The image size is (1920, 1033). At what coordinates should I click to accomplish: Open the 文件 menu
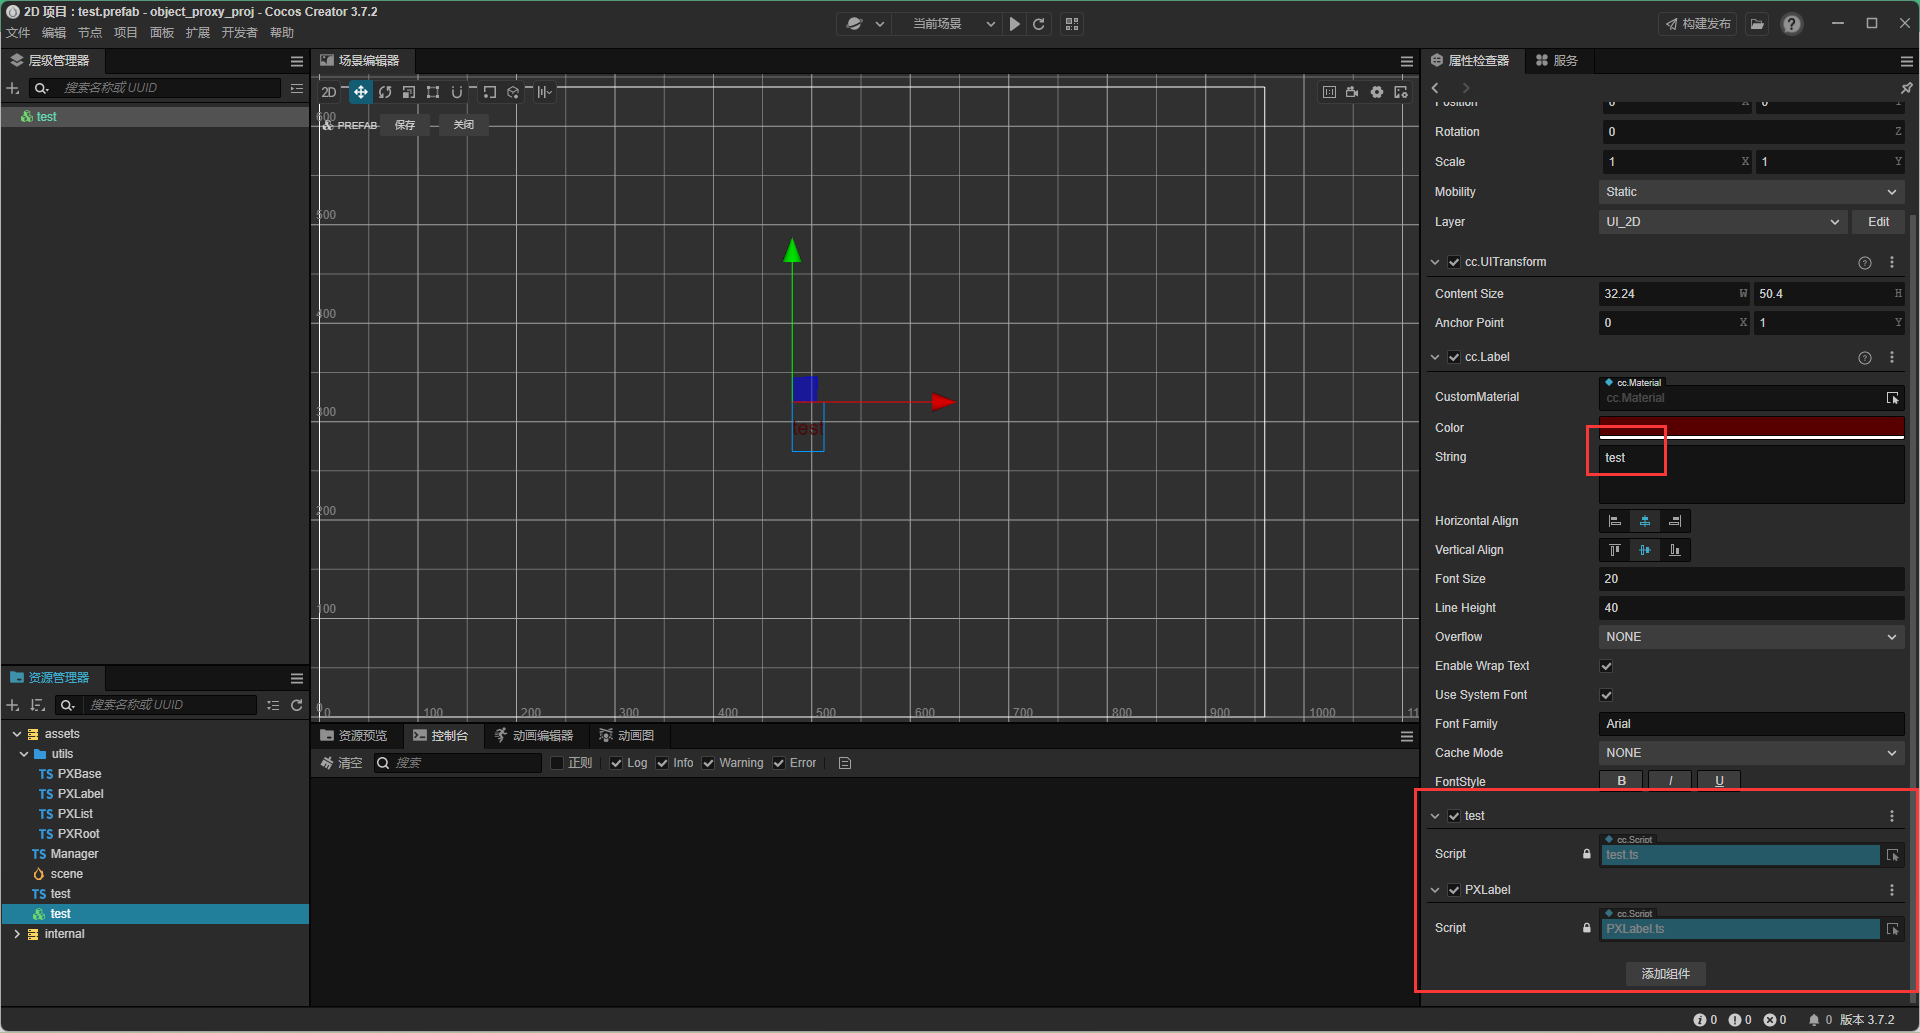click(19, 33)
